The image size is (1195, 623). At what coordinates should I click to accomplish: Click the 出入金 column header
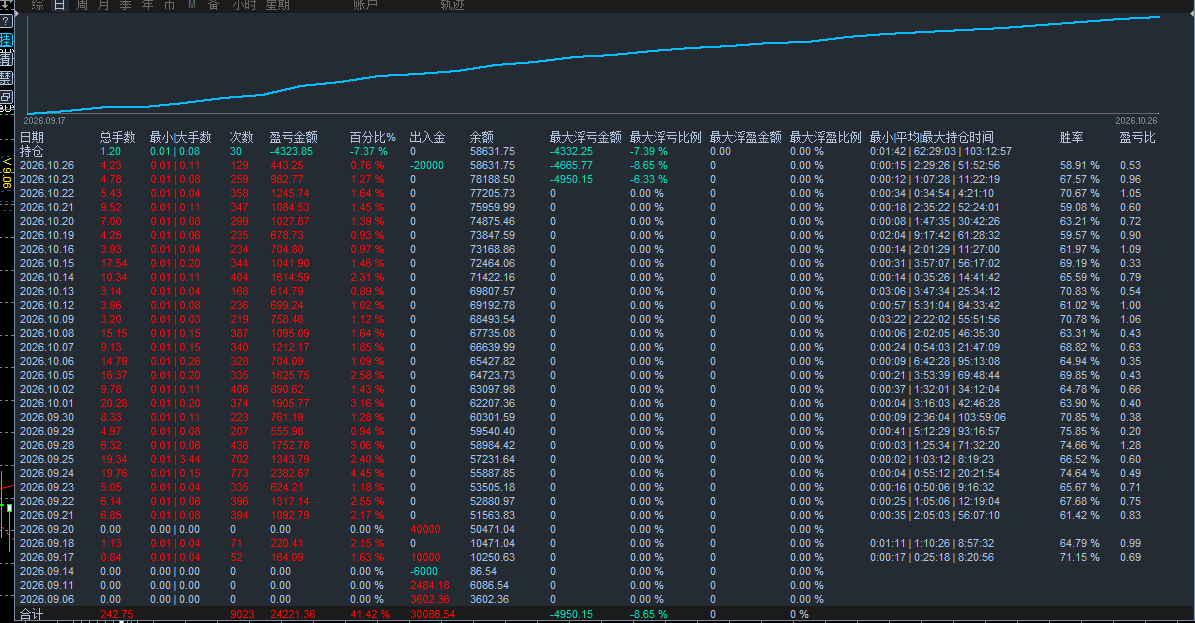pyautogui.click(x=428, y=137)
